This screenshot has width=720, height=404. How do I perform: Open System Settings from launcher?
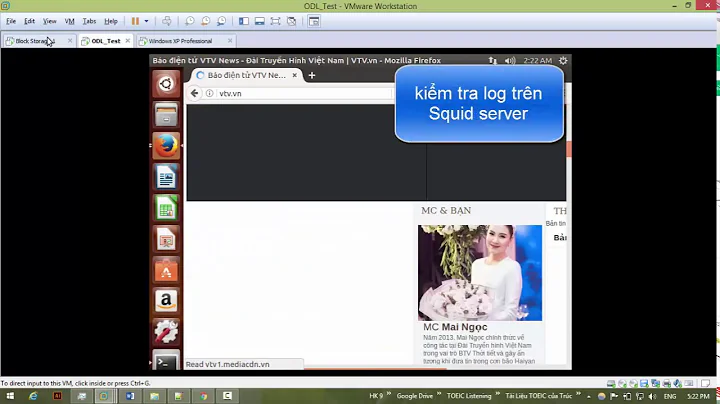pos(166,332)
